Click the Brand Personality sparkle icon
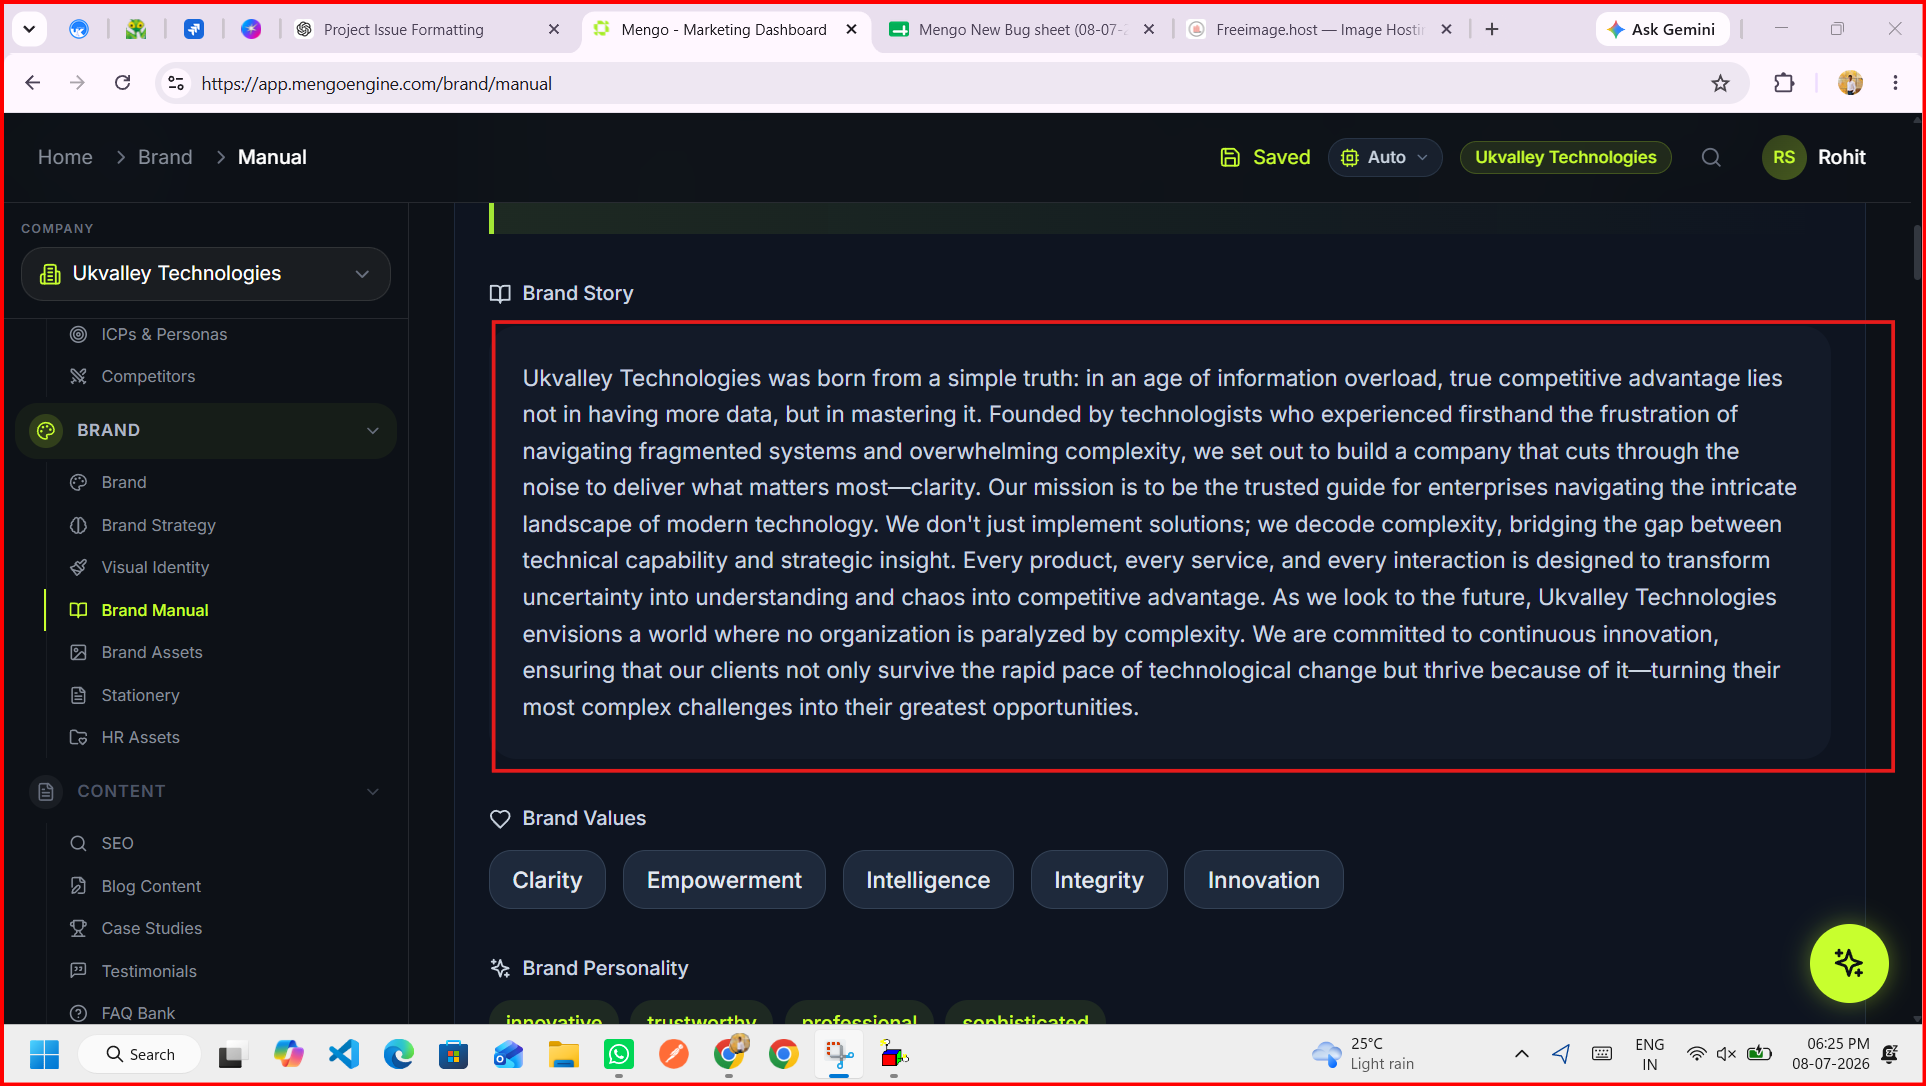The image size is (1926, 1086). coord(500,968)
